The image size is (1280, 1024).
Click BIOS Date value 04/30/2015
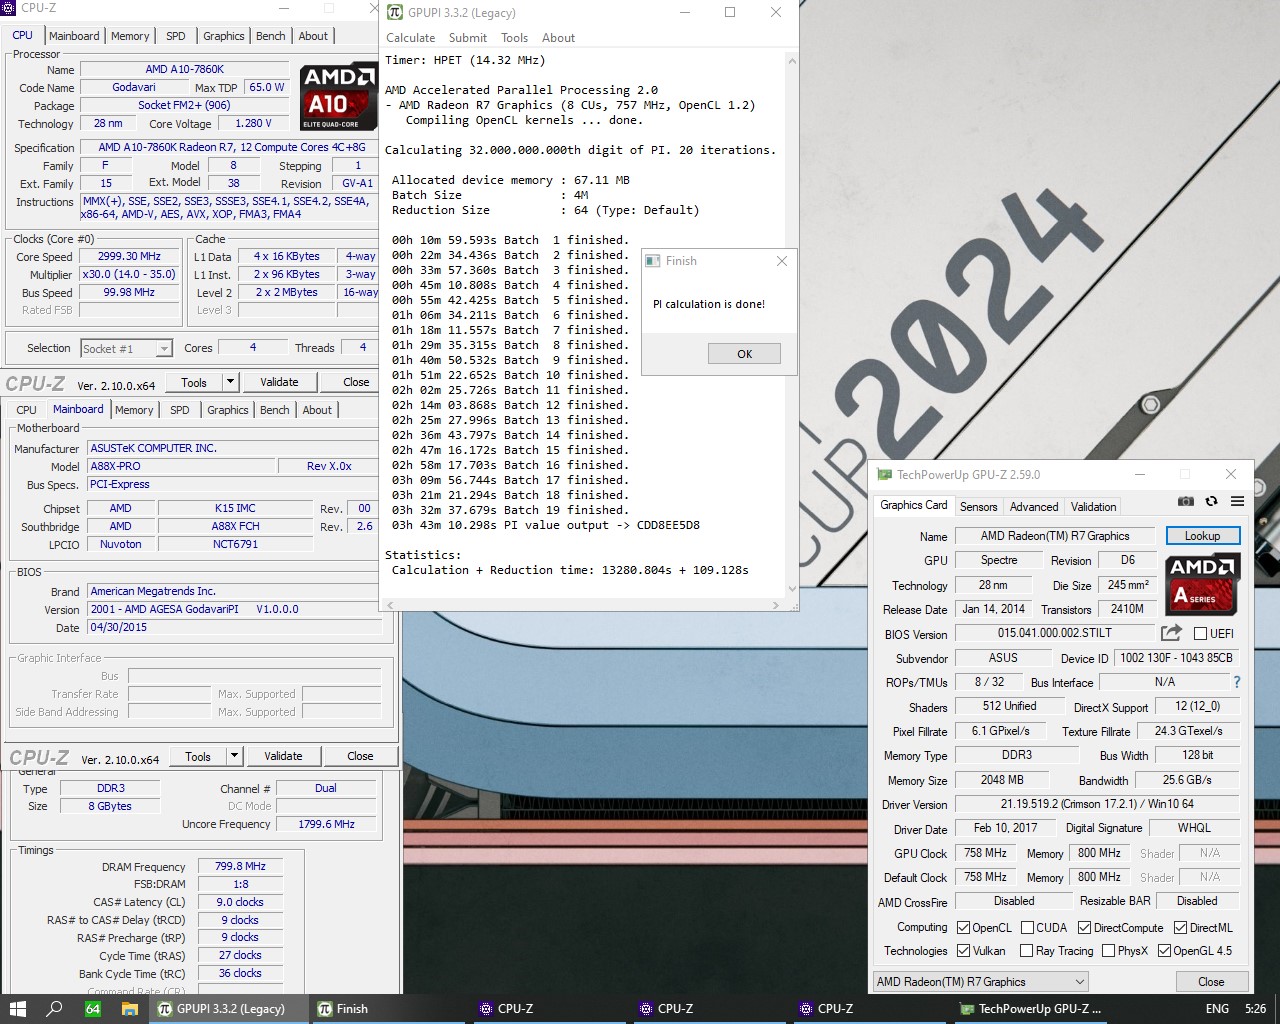[235, 628]
